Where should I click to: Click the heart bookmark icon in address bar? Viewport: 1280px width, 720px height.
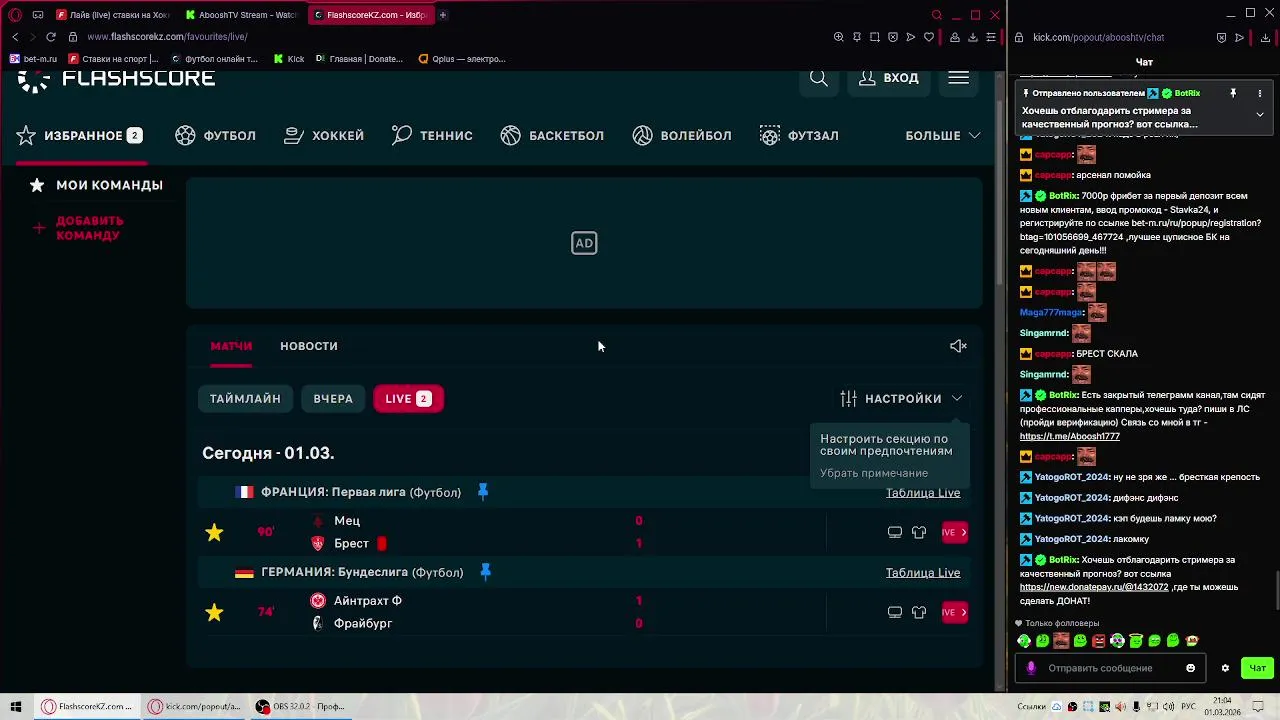pyautogui.click(x=929, y=37)
